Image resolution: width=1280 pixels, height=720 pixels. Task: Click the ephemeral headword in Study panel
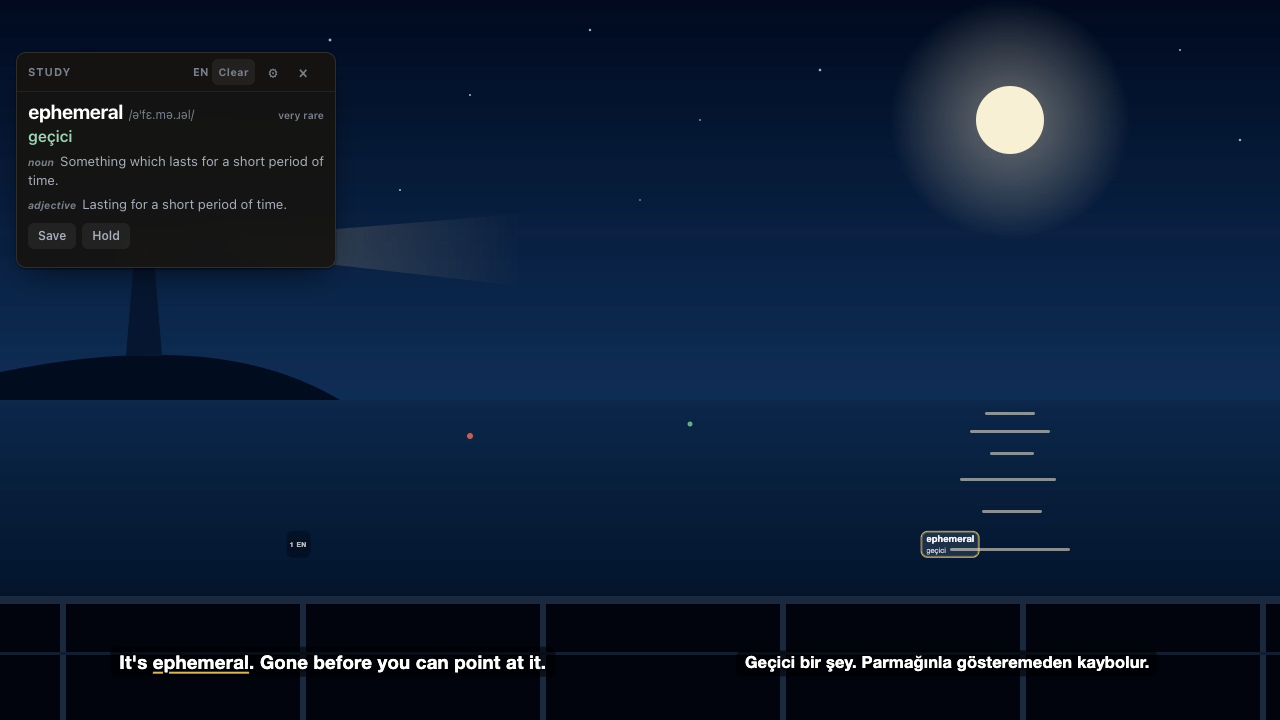75,113
